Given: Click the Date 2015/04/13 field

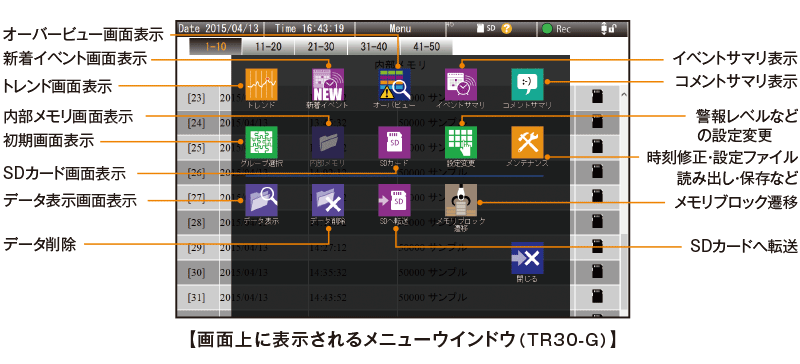Looking at the screenshot, I should [220, 29].
